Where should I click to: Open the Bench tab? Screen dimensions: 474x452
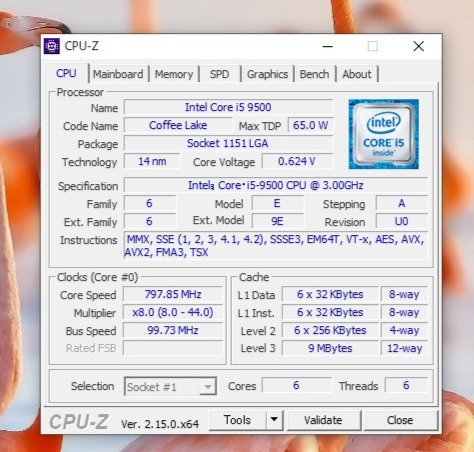click(x=314, y=74)
